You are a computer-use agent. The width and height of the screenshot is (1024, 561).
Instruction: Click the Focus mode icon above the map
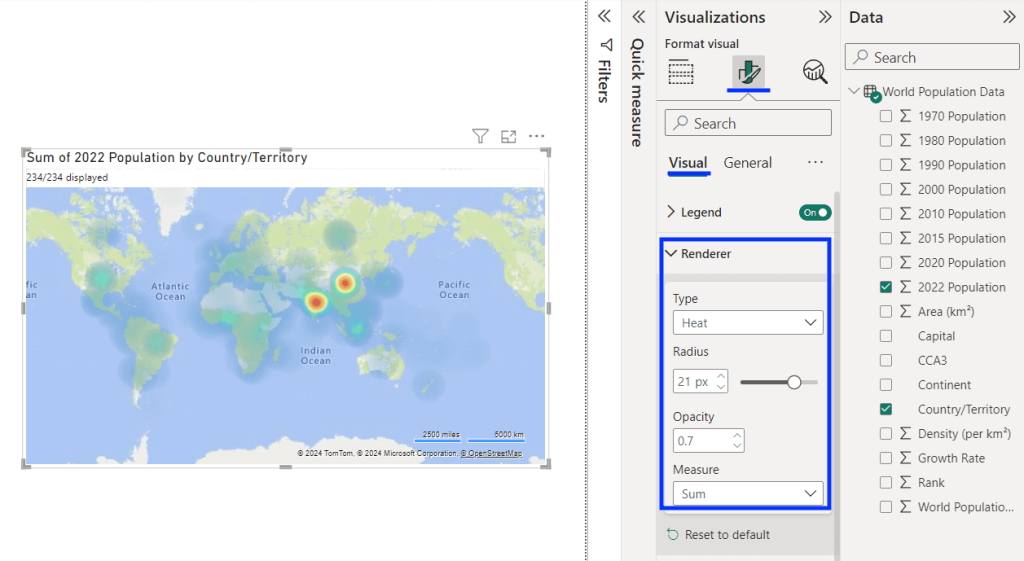coord(509,136)
